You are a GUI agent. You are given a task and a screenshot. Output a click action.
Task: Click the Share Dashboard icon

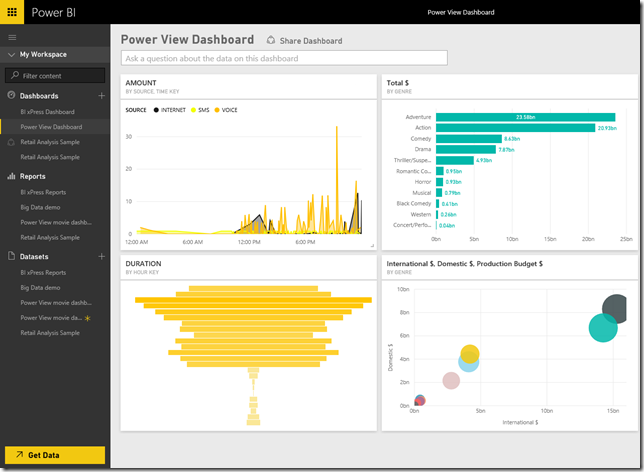click(271, 40)
